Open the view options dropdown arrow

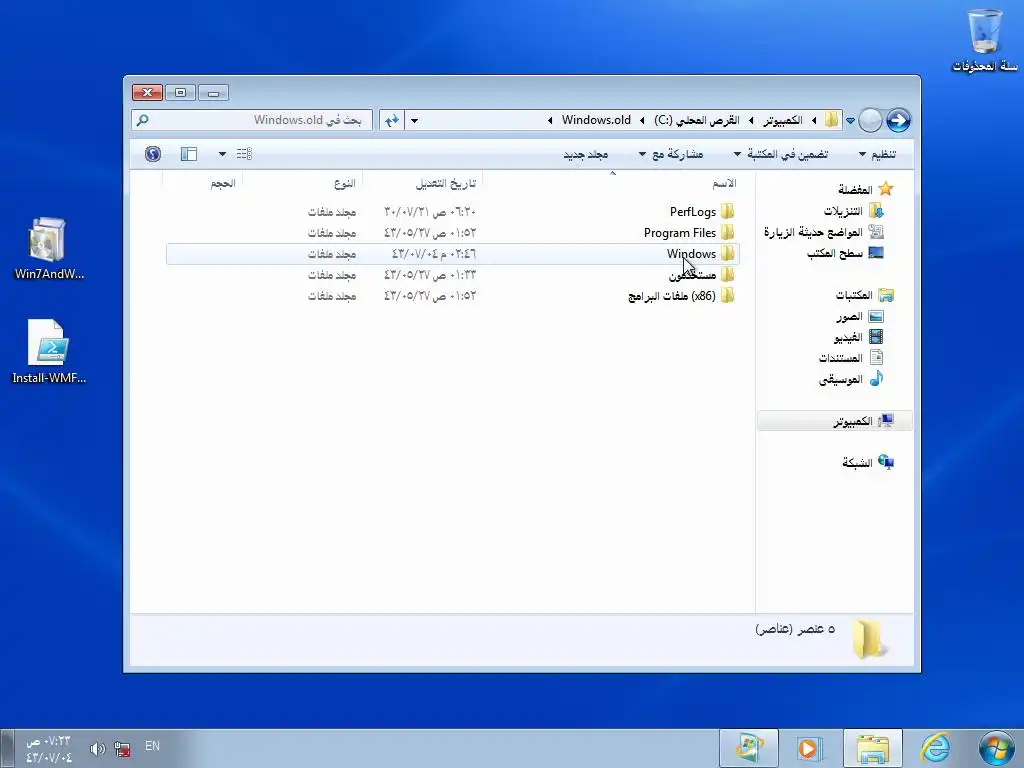coord(222,154)
